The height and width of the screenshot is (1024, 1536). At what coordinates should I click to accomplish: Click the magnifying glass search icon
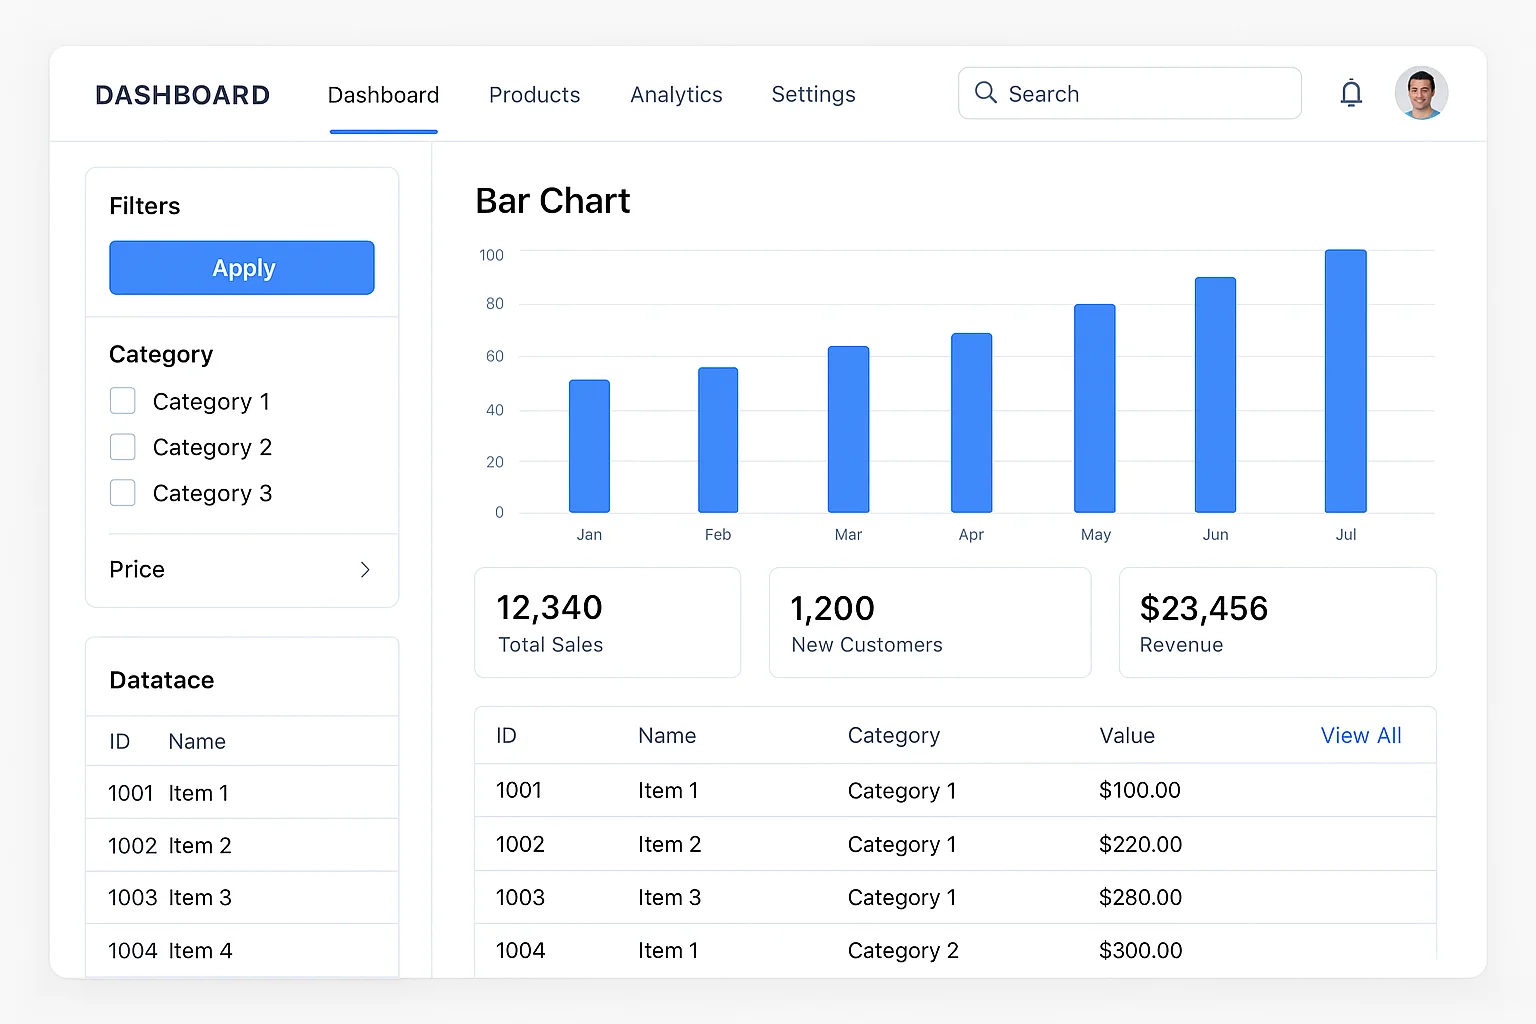985,93
